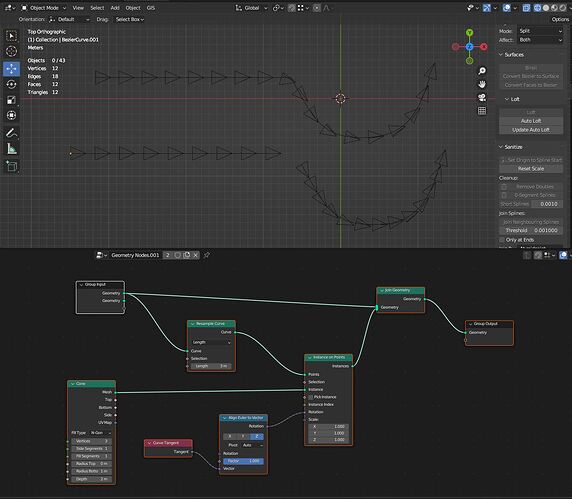Activate the Annotate pencil tool
Viewport: 572px width, 499px height.
[x=11, y=133]
